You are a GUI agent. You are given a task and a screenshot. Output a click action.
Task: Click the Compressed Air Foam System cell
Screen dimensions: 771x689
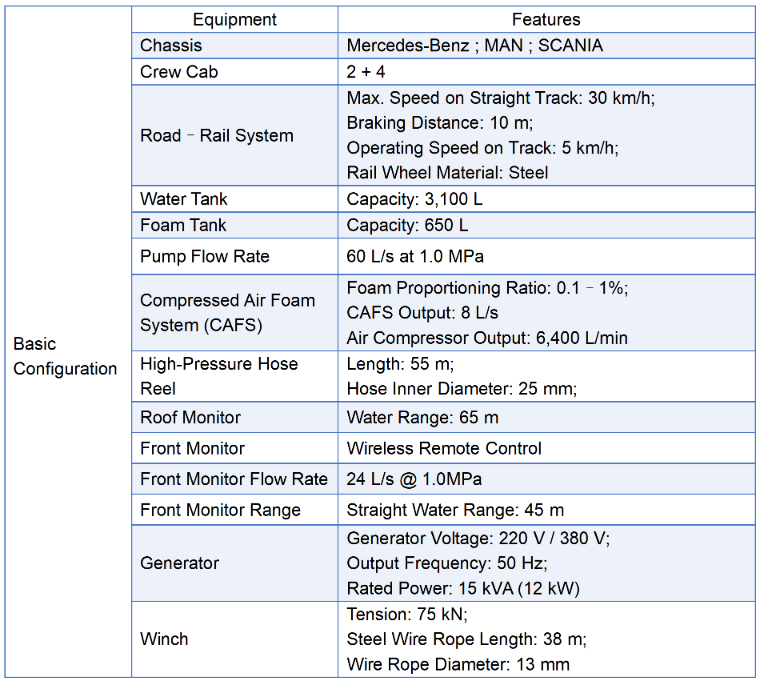click(x=235, y=313)
